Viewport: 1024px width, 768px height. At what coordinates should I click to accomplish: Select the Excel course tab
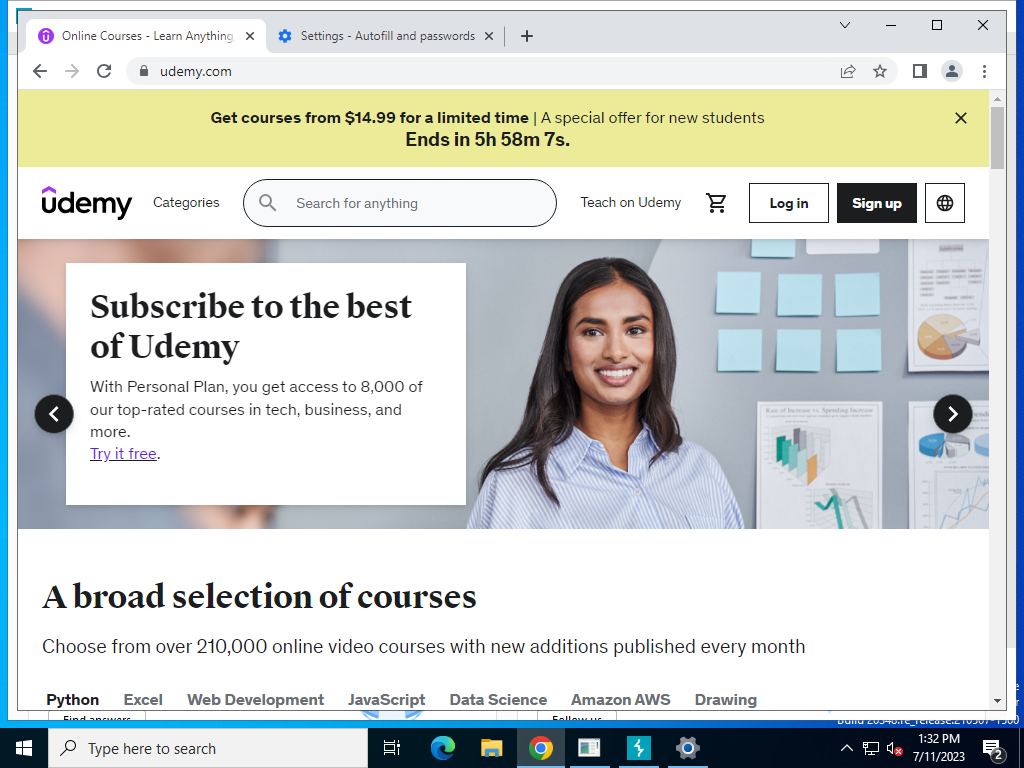pyautogui.click(x=143, y=699)
